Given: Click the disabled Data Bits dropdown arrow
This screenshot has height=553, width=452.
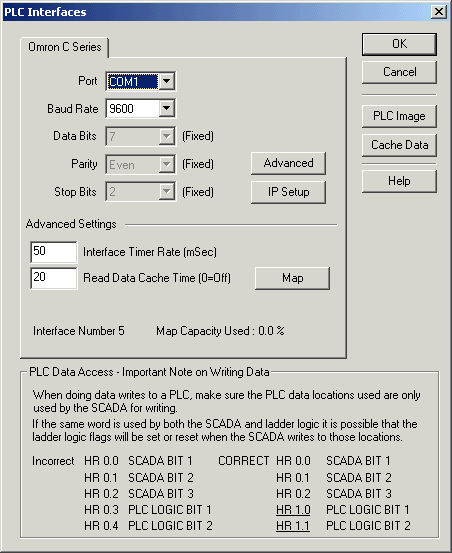Looking at the screenshot, I should 166,136.
